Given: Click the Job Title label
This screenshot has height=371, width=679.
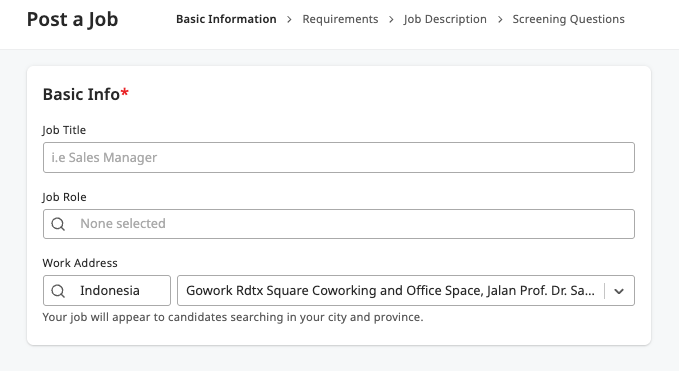Looking at the screenshot, I should [64, 130].
